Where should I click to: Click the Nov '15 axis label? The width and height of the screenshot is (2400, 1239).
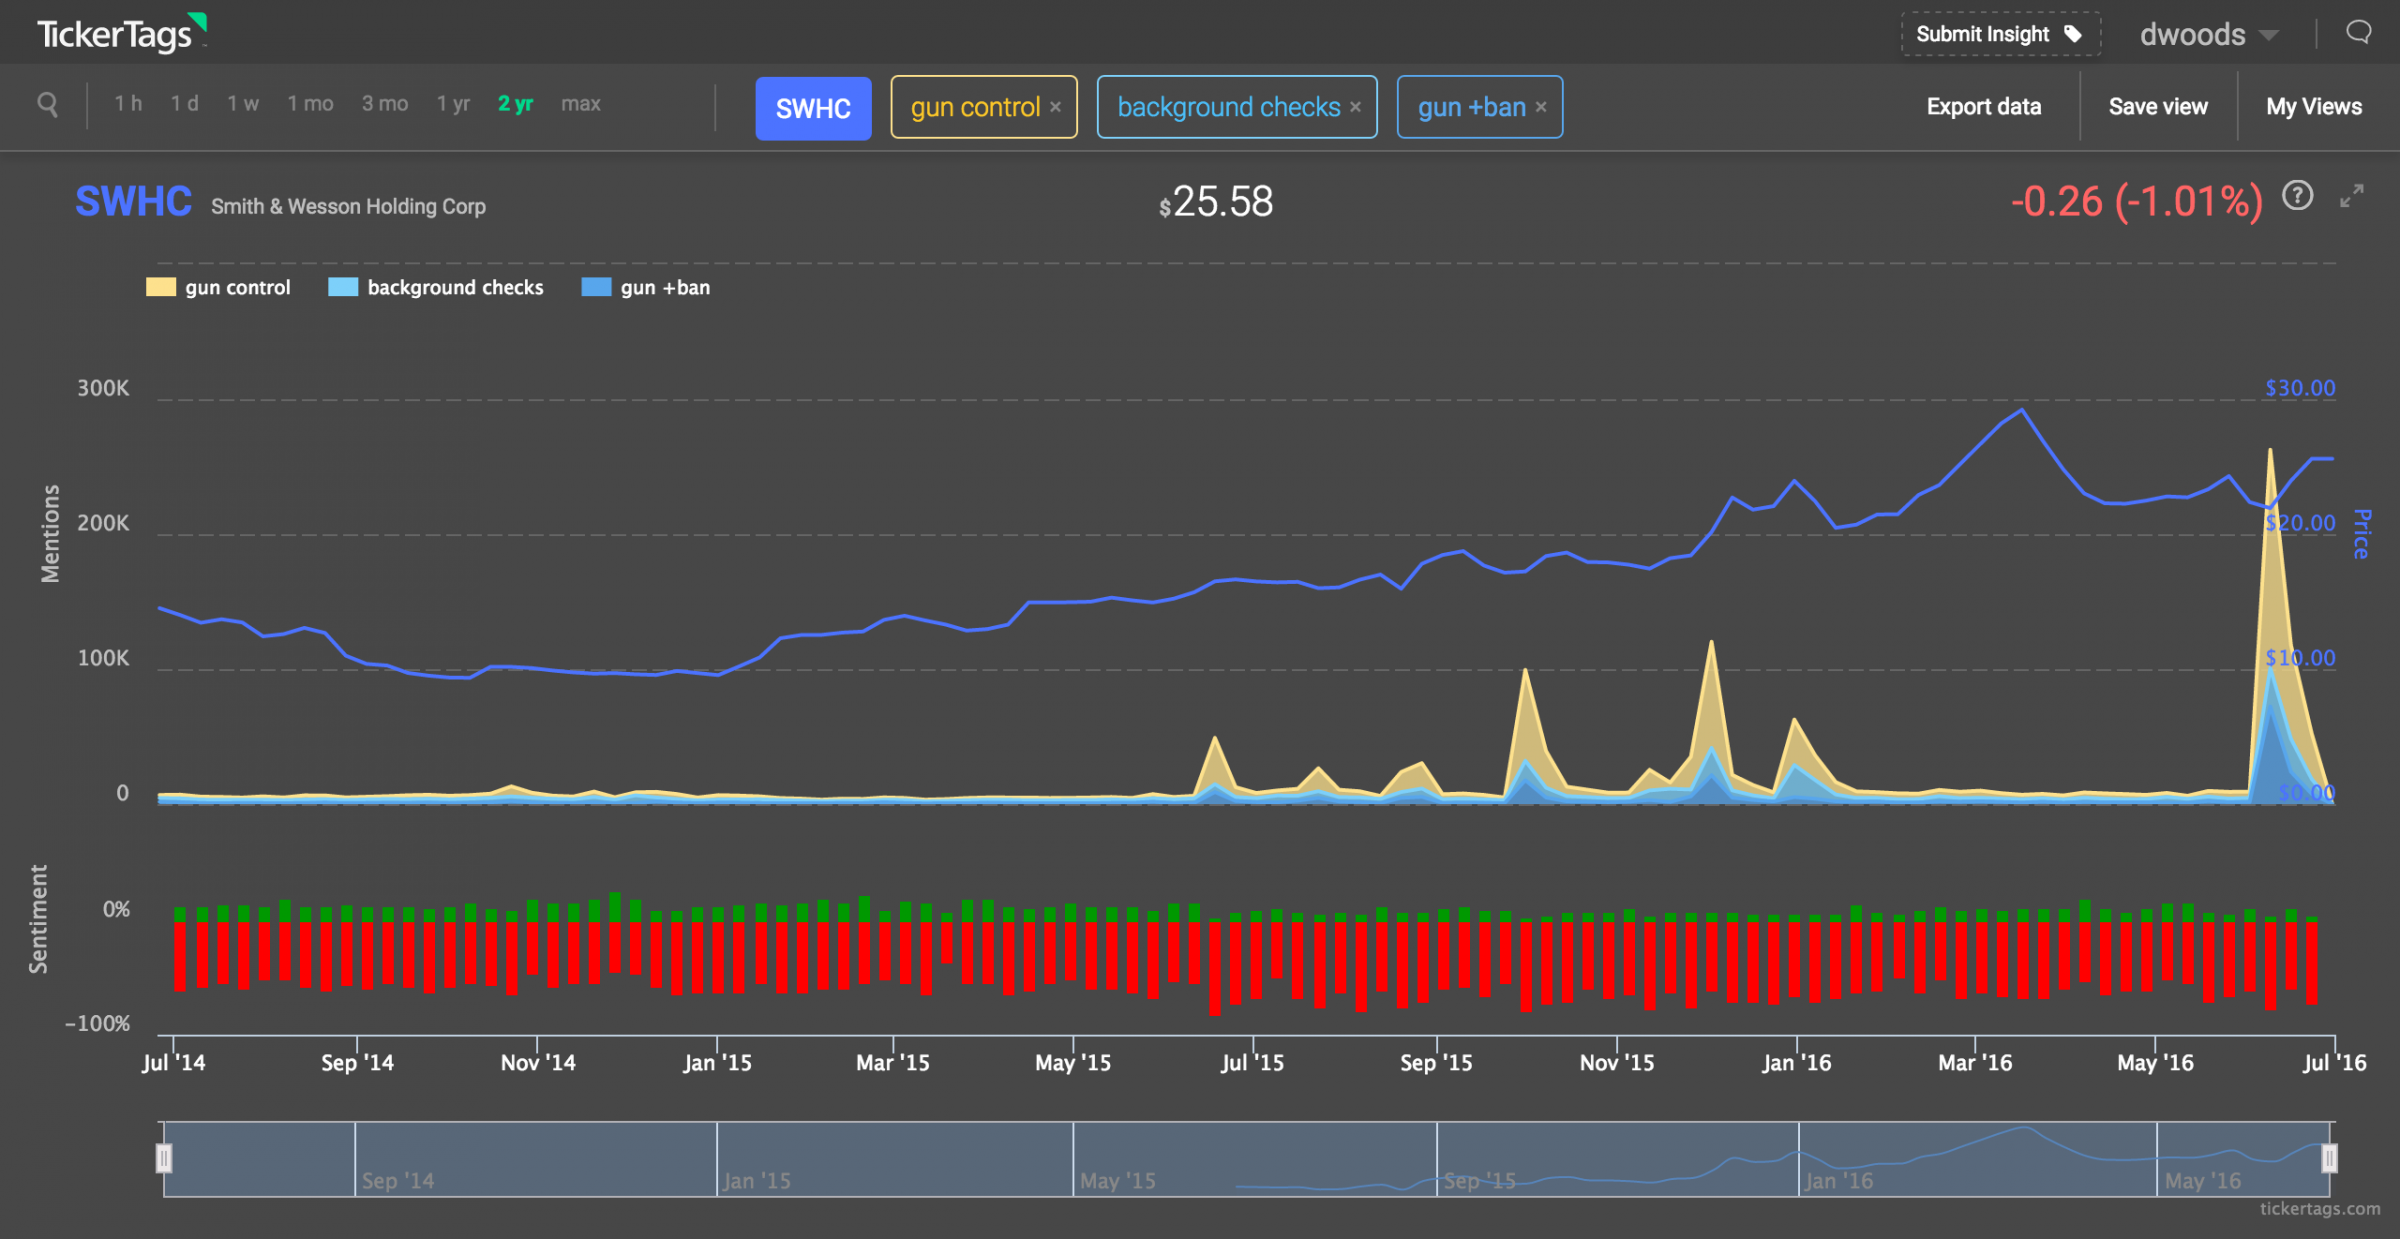click(1617, 1063)
